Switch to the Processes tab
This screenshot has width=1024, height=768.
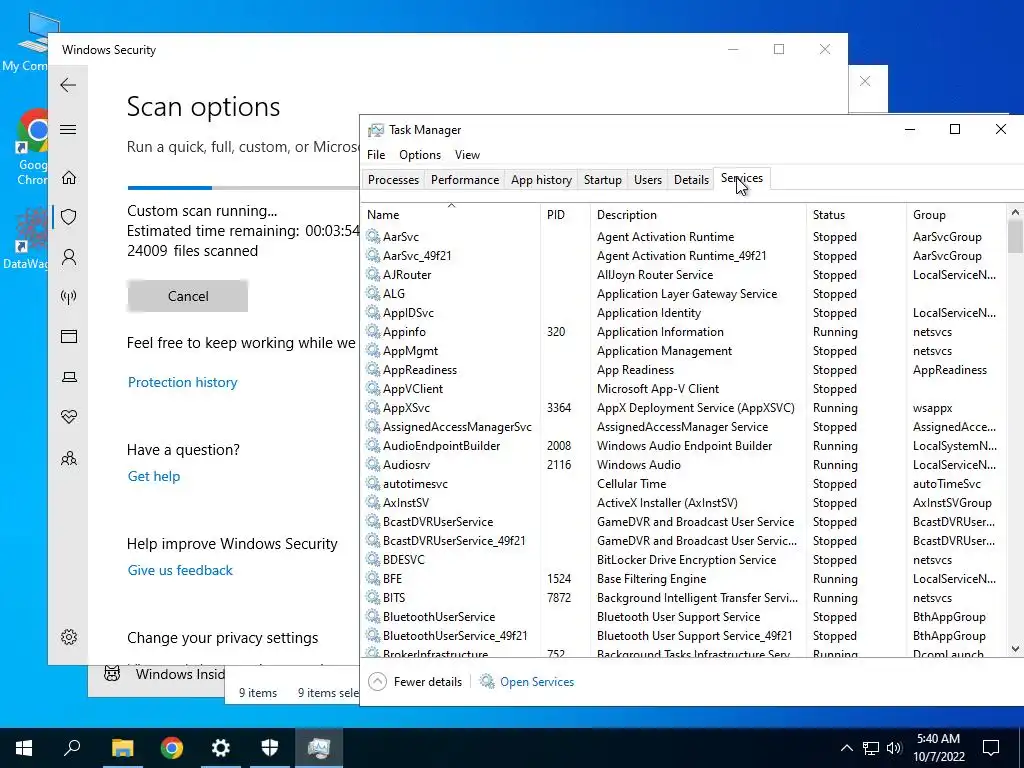[x=393, y=180]
